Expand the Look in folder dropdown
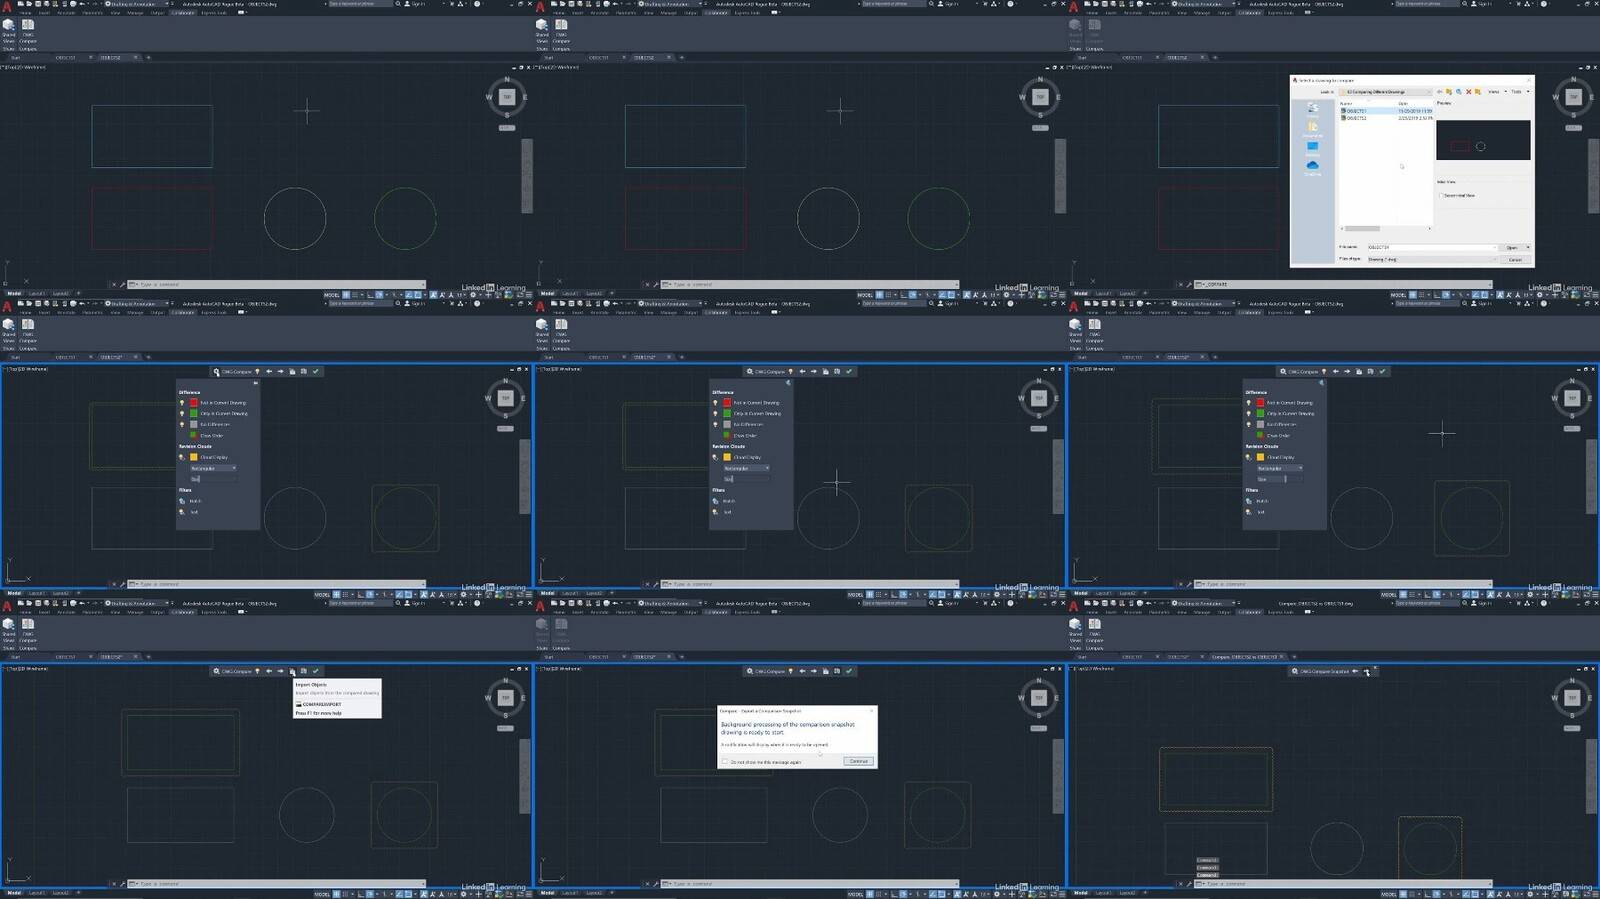Image resolution: width=1600 pixels, height=899 pixels. (1429, 92)
